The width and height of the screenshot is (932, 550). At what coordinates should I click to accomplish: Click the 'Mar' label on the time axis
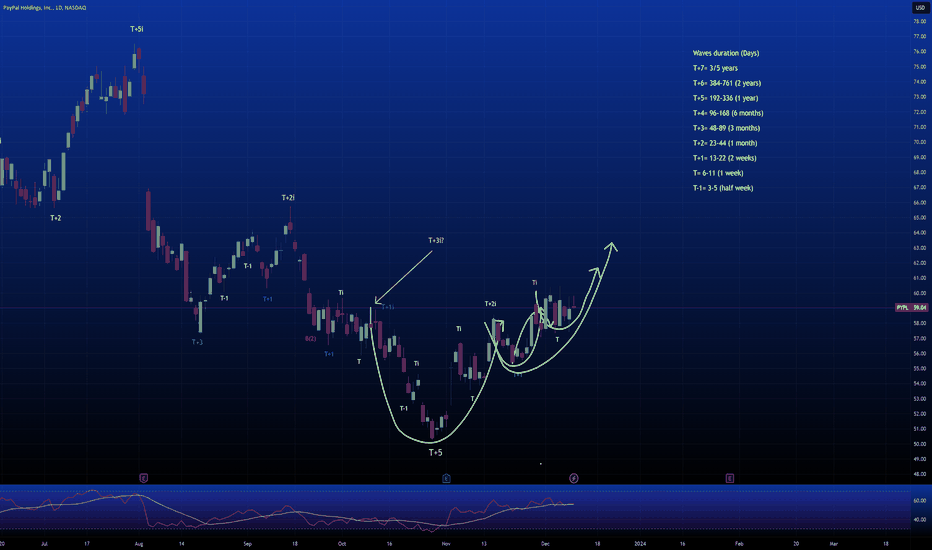tap(833, 544)
